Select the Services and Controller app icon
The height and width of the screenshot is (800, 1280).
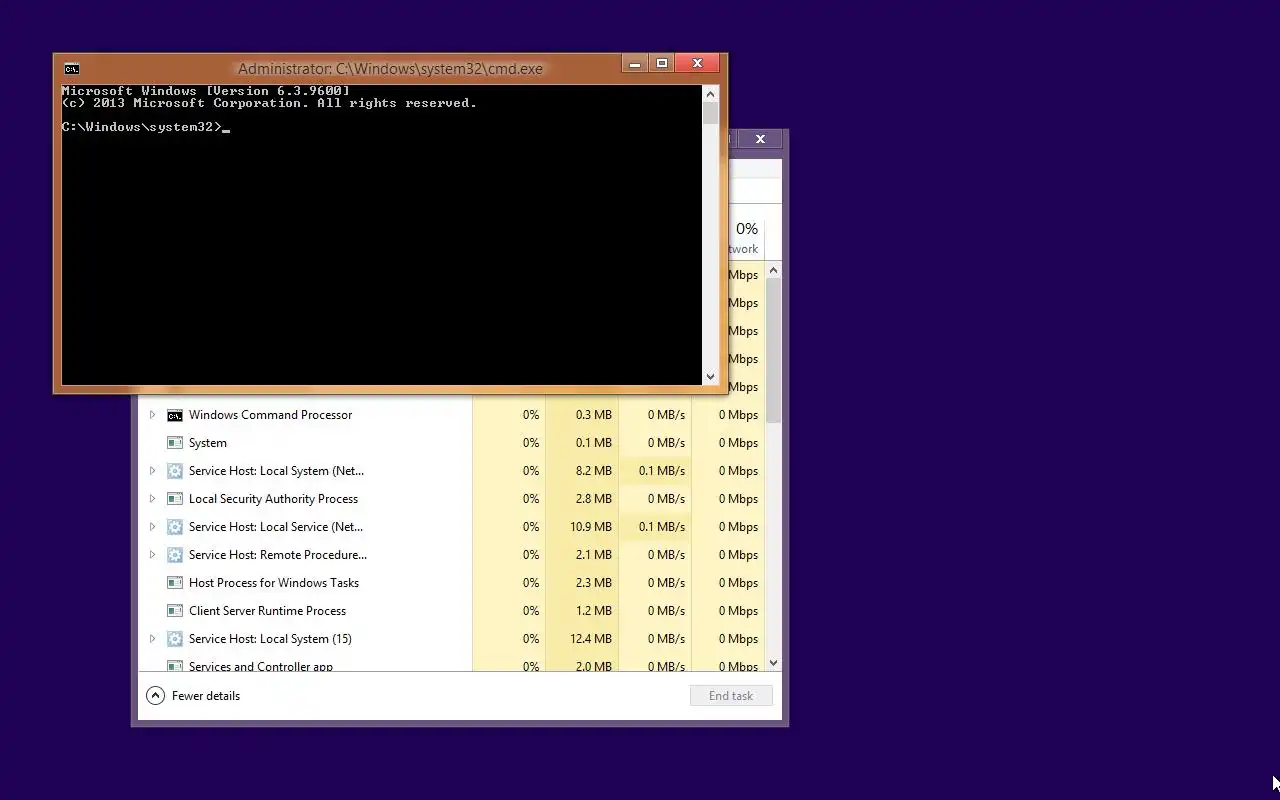(175, 666)
